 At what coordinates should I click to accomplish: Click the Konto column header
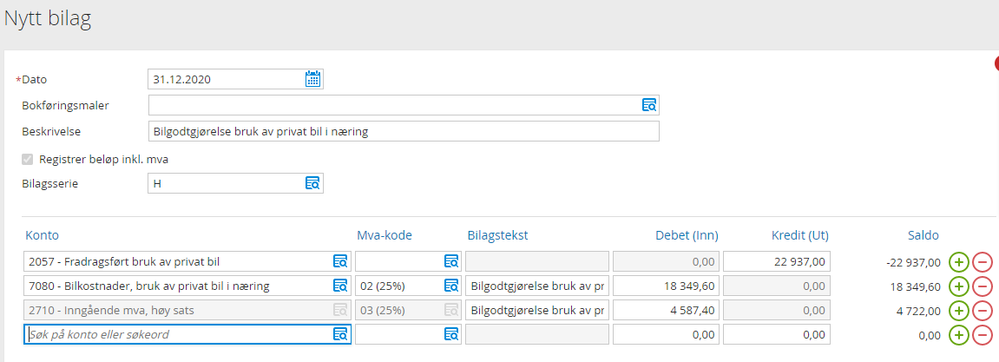(42, 235)
